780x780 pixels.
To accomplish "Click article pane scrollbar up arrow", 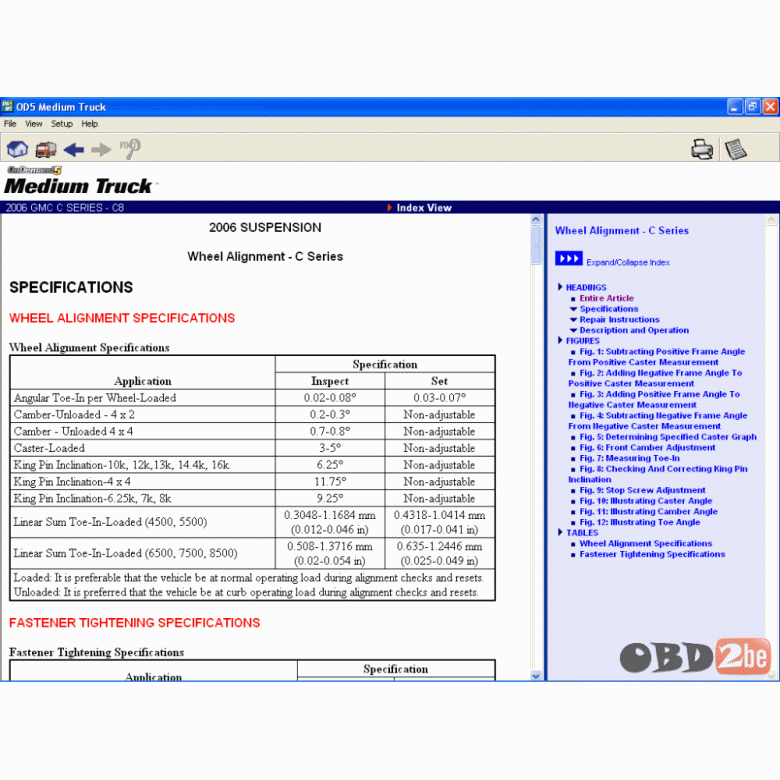I will click(x=536, y=219).
